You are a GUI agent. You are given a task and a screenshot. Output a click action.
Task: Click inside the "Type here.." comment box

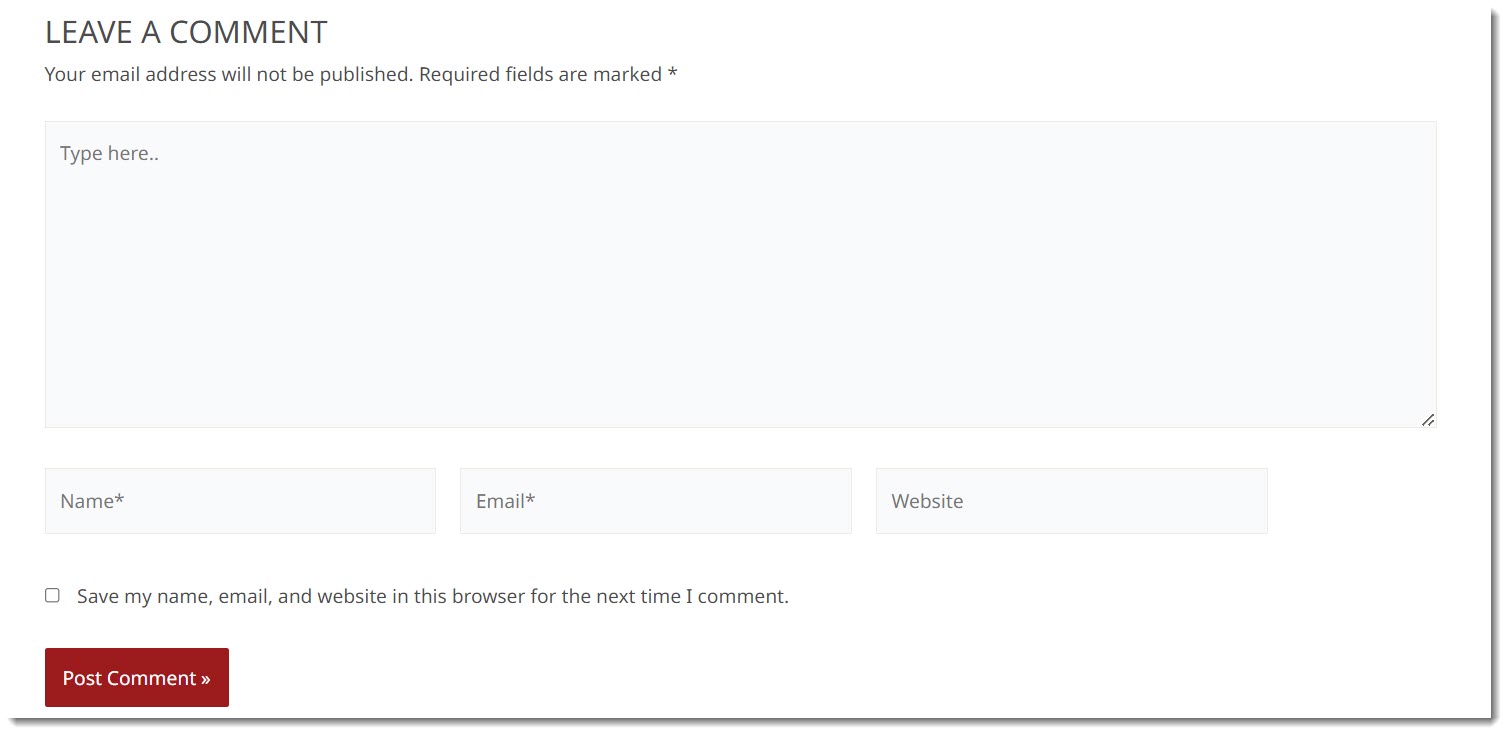[x=741, y=275]
